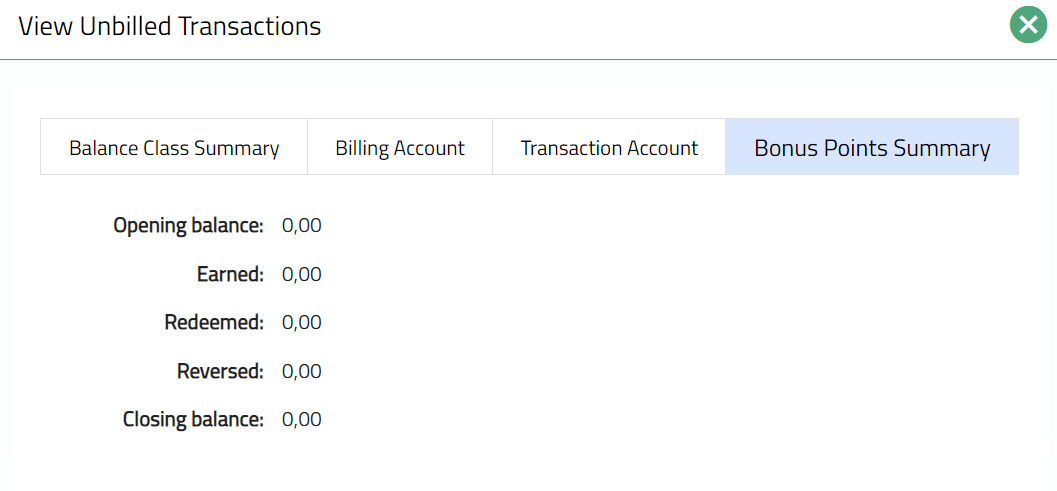The image size is (1057, 491).
Task: Select the Transaction Account tab
Action: point(609,148)
